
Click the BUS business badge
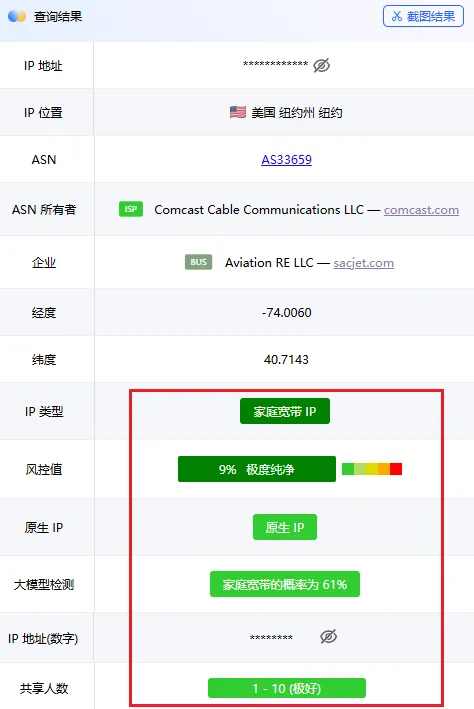[199, 262]
